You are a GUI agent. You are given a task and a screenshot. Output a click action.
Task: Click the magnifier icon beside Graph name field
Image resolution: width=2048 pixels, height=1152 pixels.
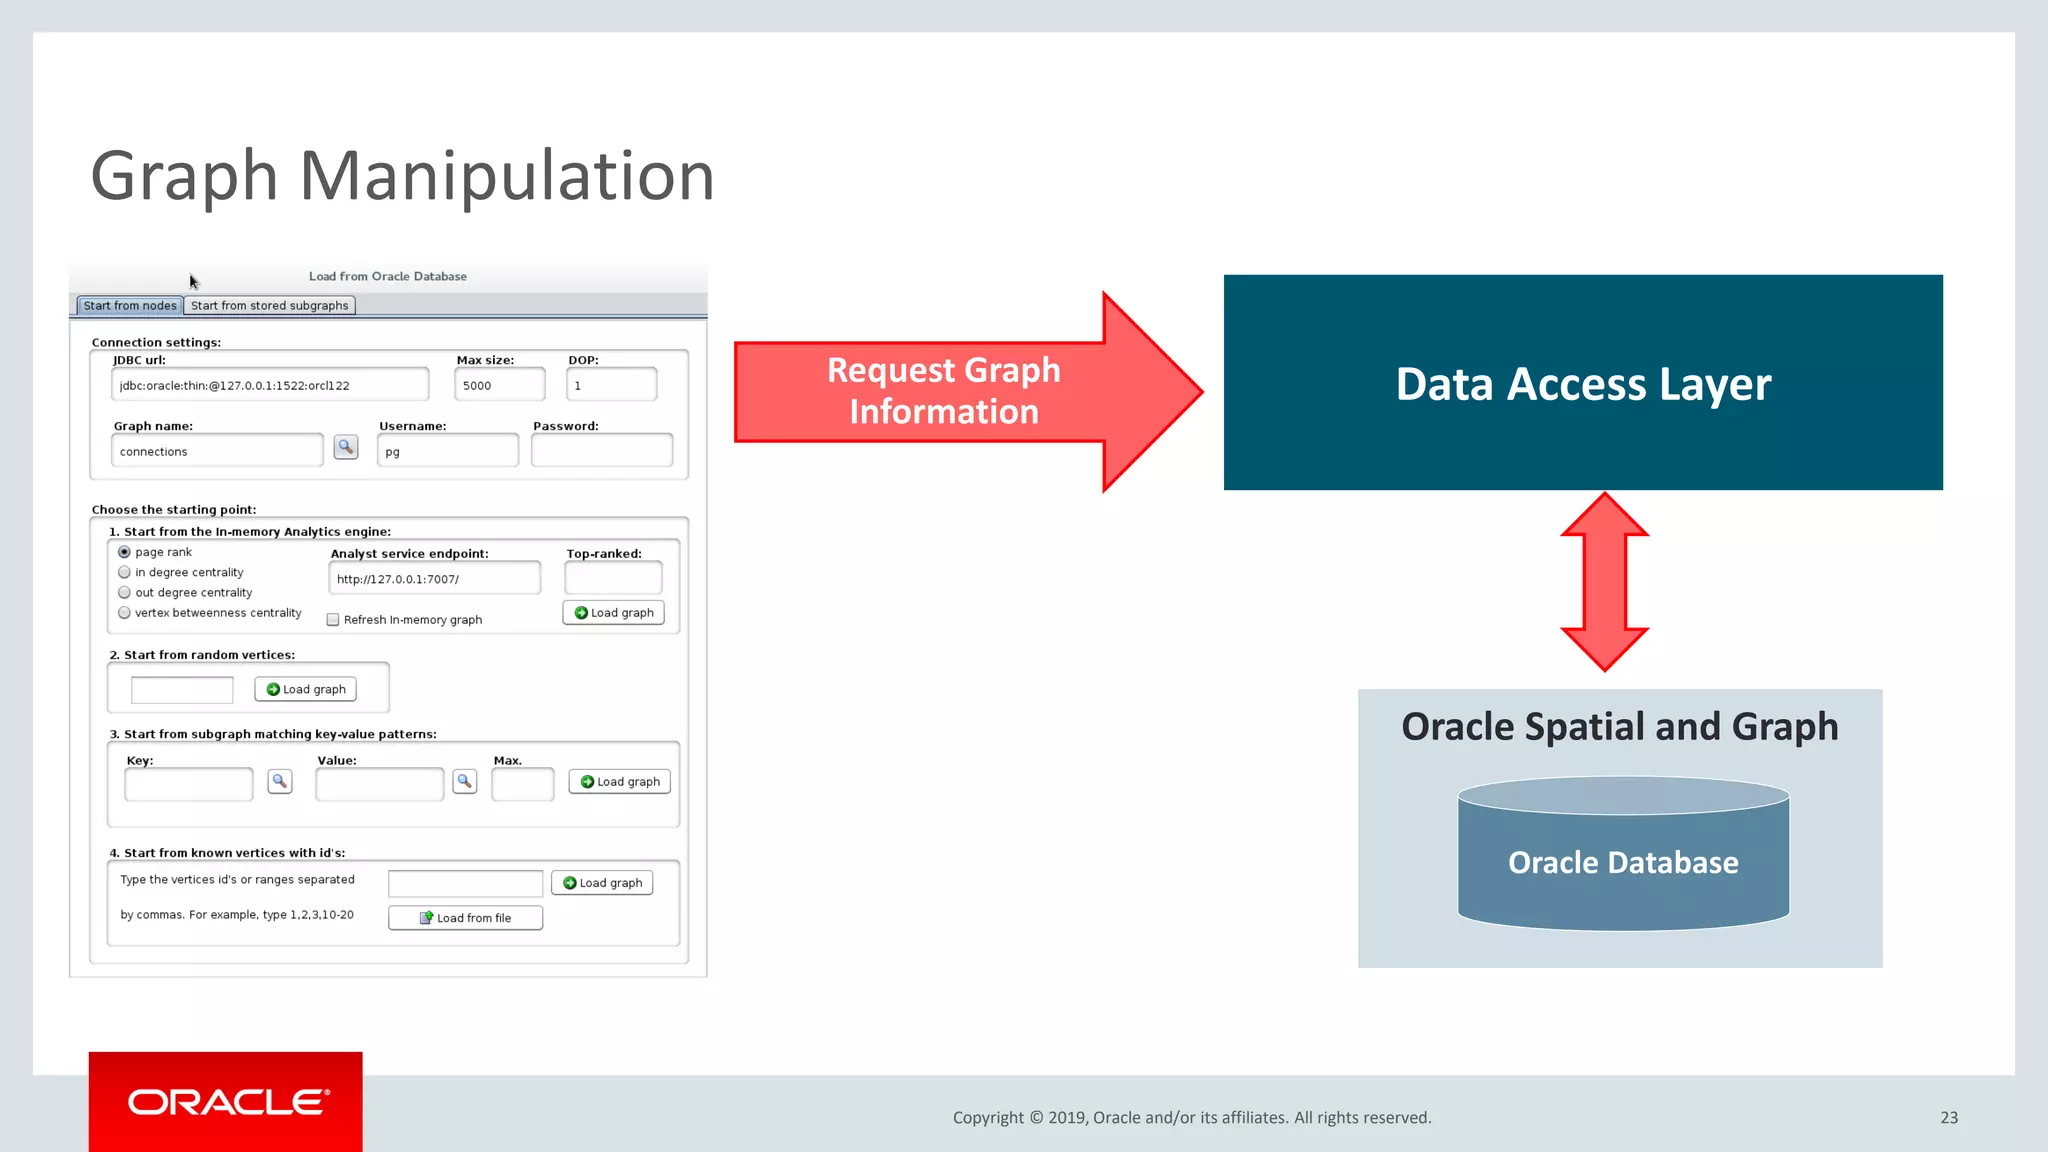346,447
